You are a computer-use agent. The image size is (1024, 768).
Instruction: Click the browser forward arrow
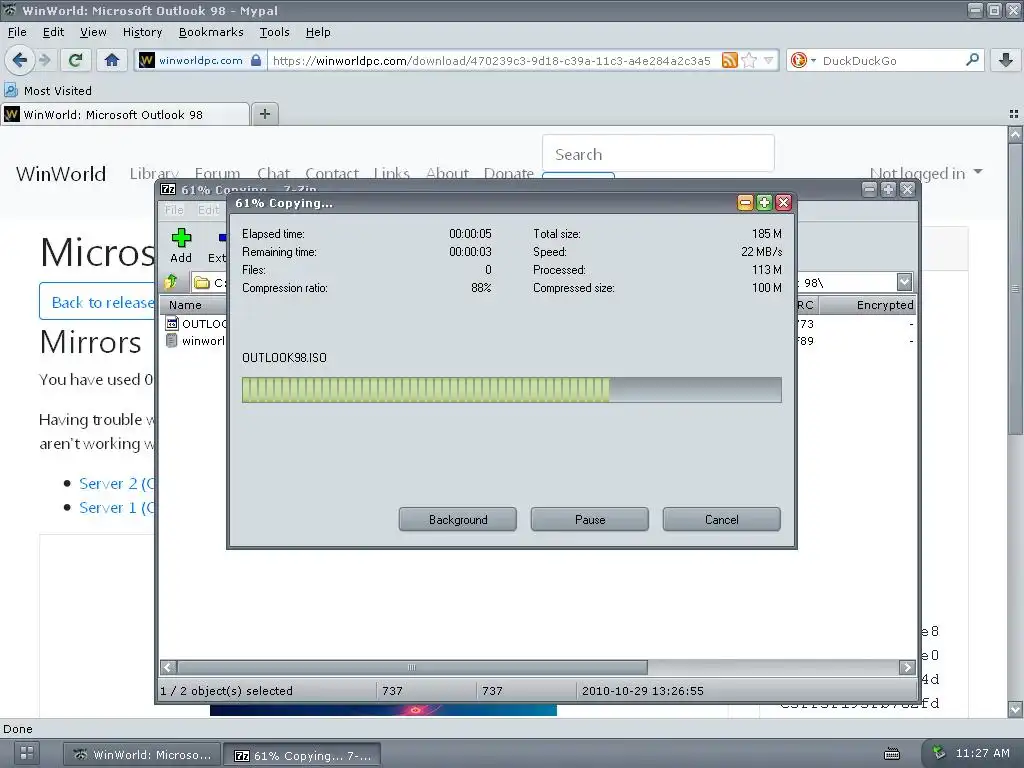45,60
